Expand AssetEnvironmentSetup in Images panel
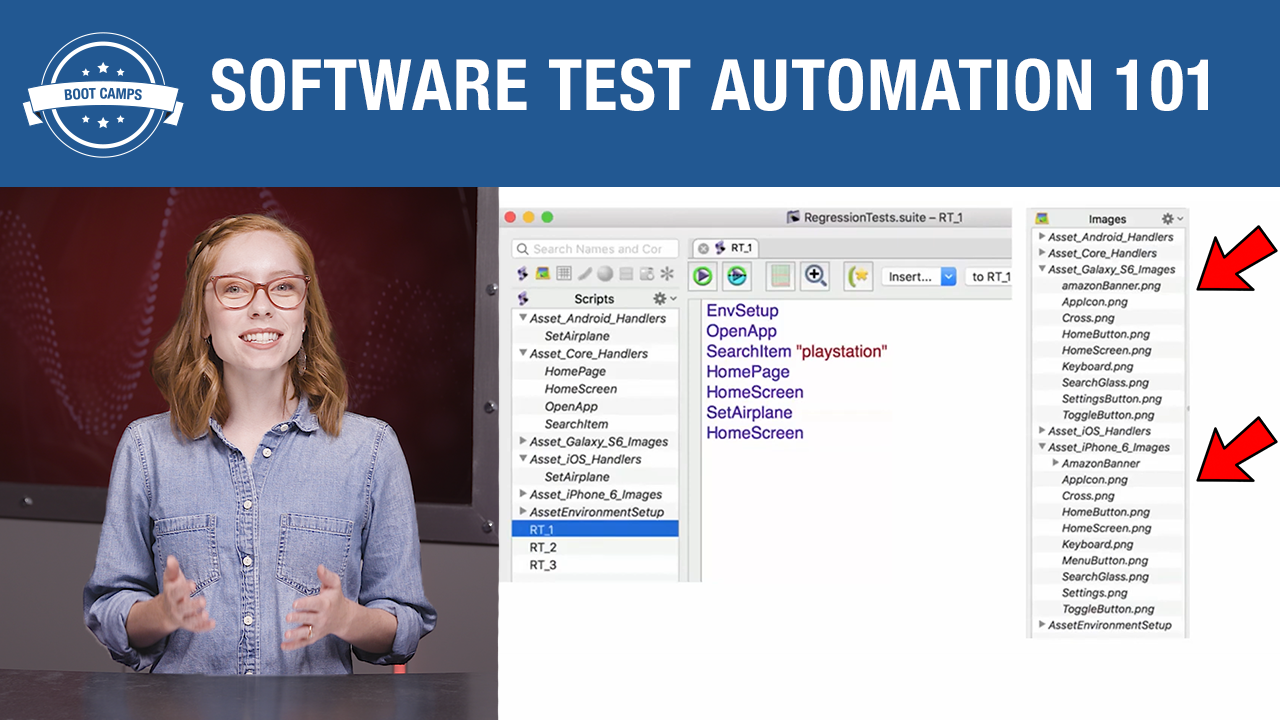 point(1042,625)
